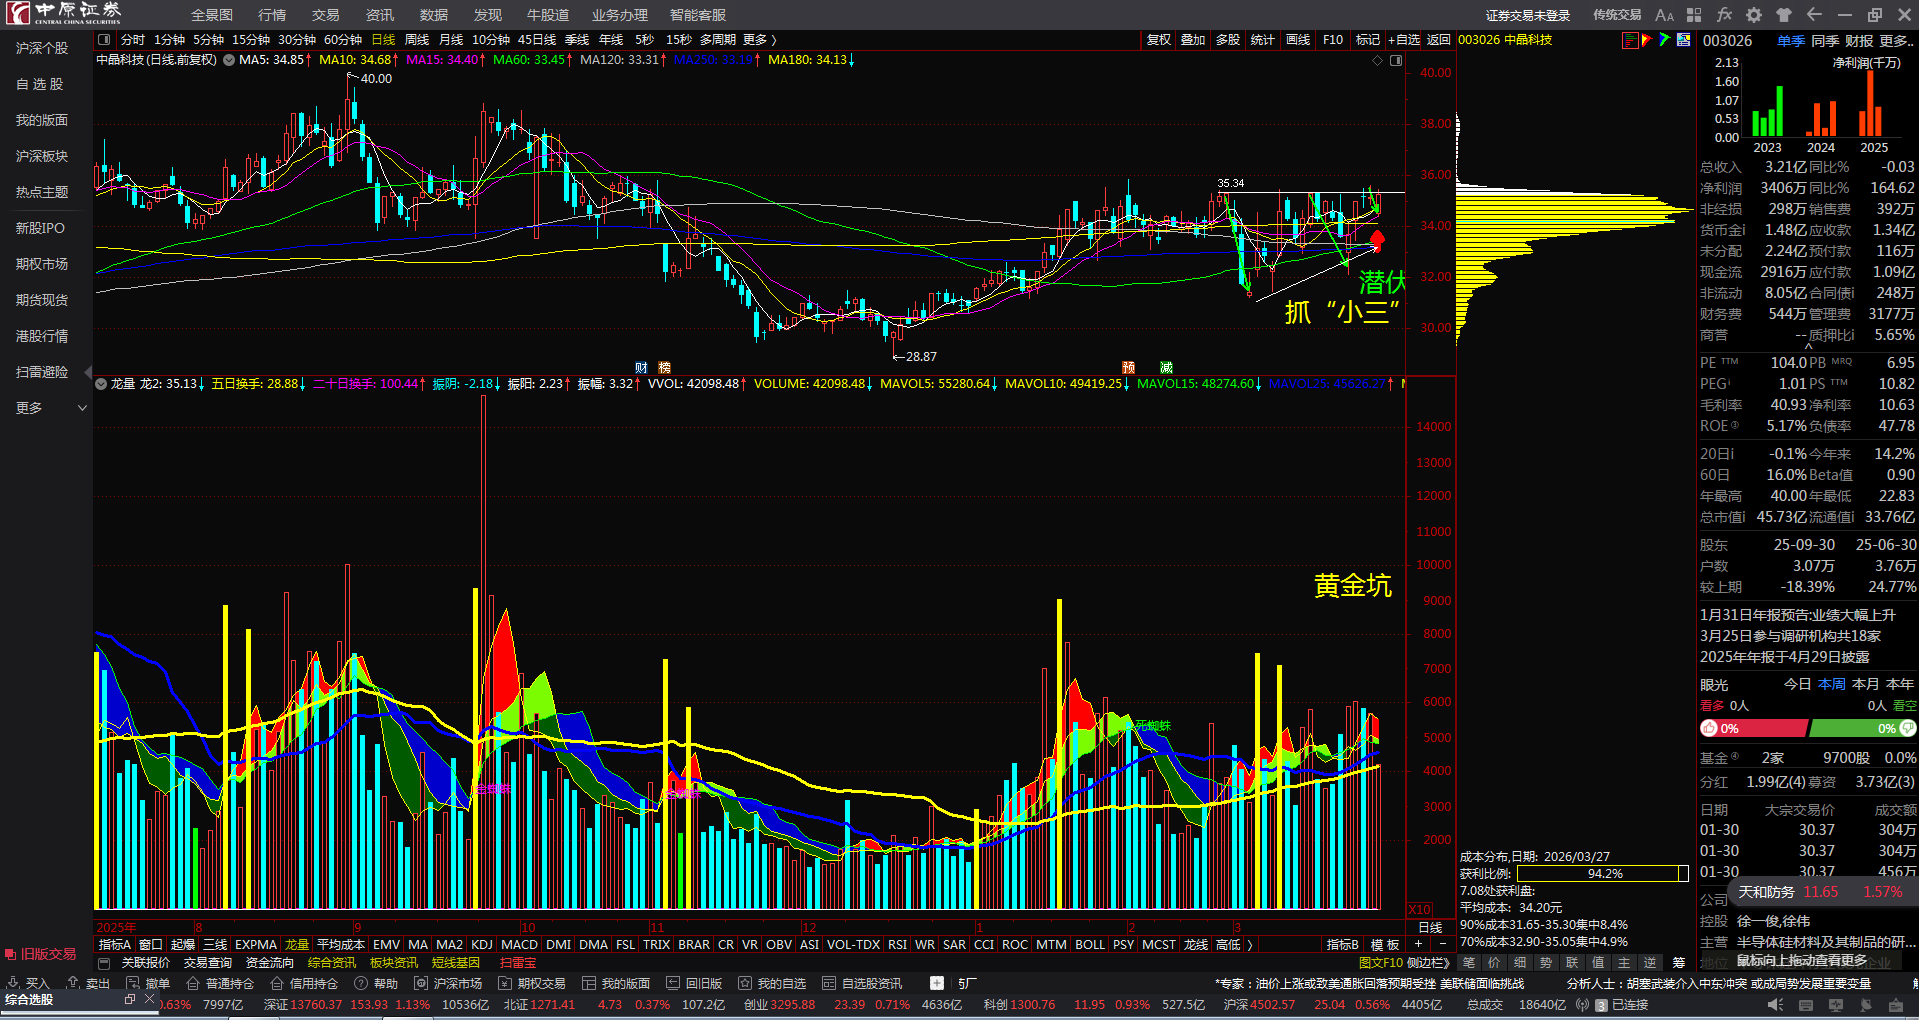Switch to the 周线 weekly period tab
This screenshot has height=1020, width=1919.
pyautogui.click(x=417, y=40)
